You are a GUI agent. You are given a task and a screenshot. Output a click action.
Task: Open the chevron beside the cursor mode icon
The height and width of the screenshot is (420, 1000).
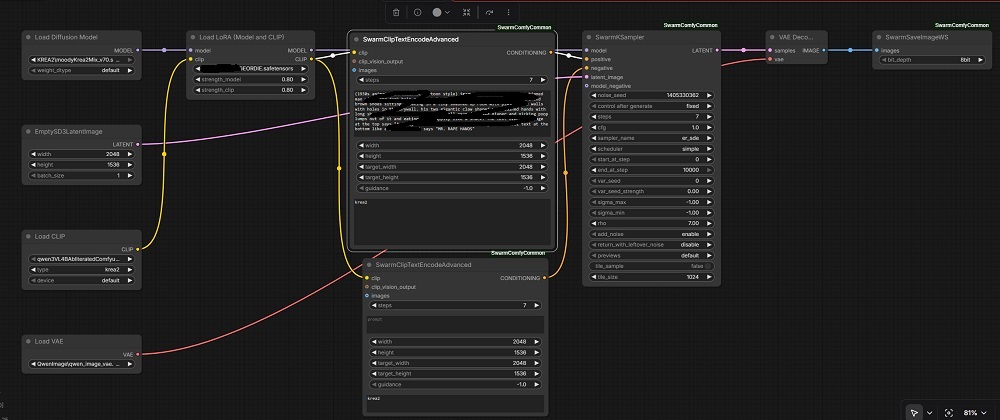pyautogui.click(x=929, y=413)
